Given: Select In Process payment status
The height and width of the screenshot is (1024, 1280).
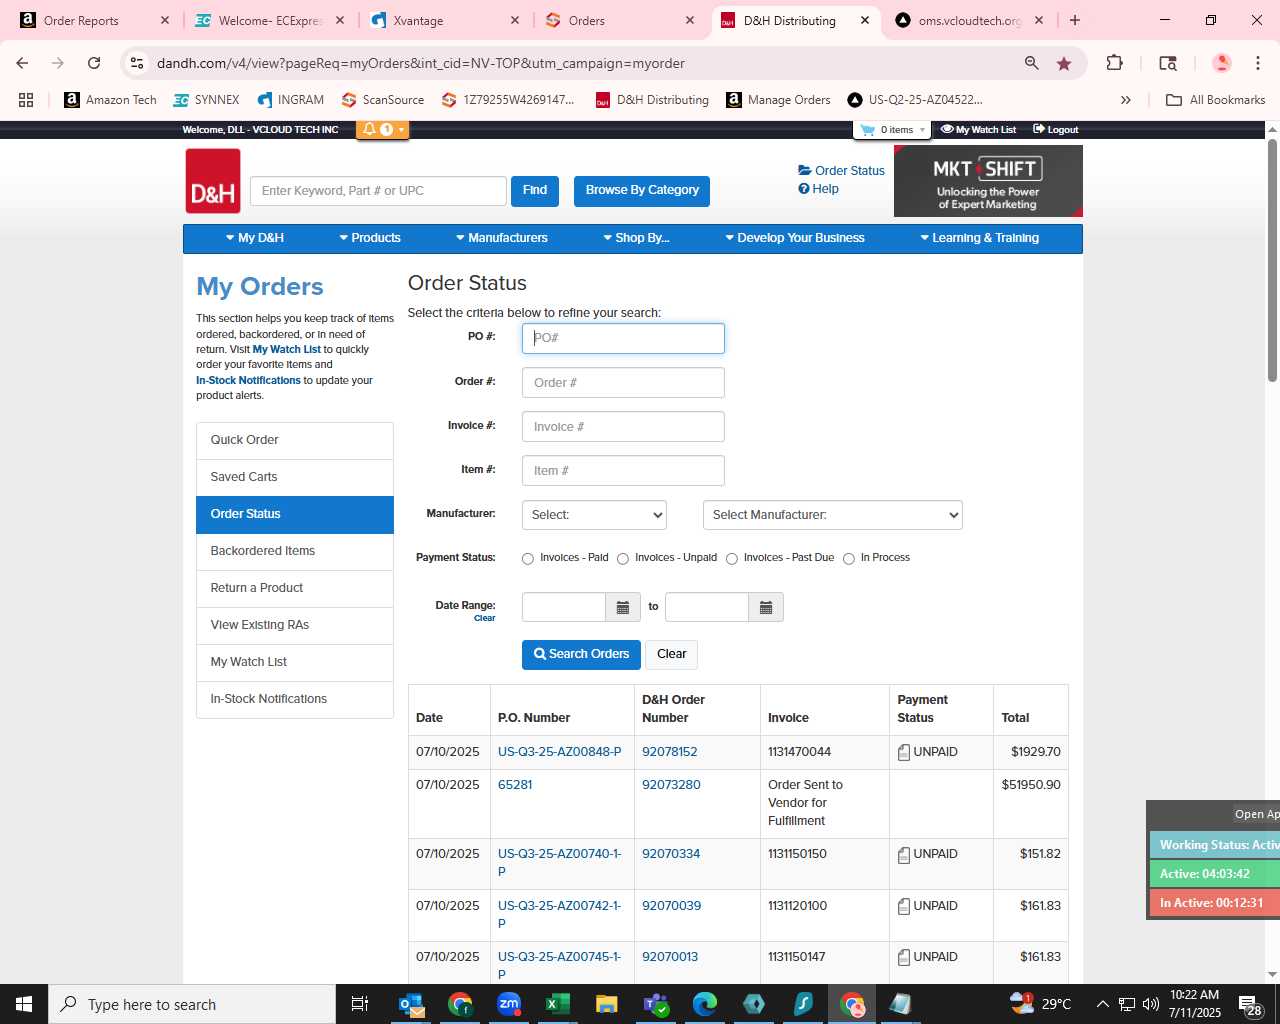Looking at the screenshot, I should tap(849, 559).
